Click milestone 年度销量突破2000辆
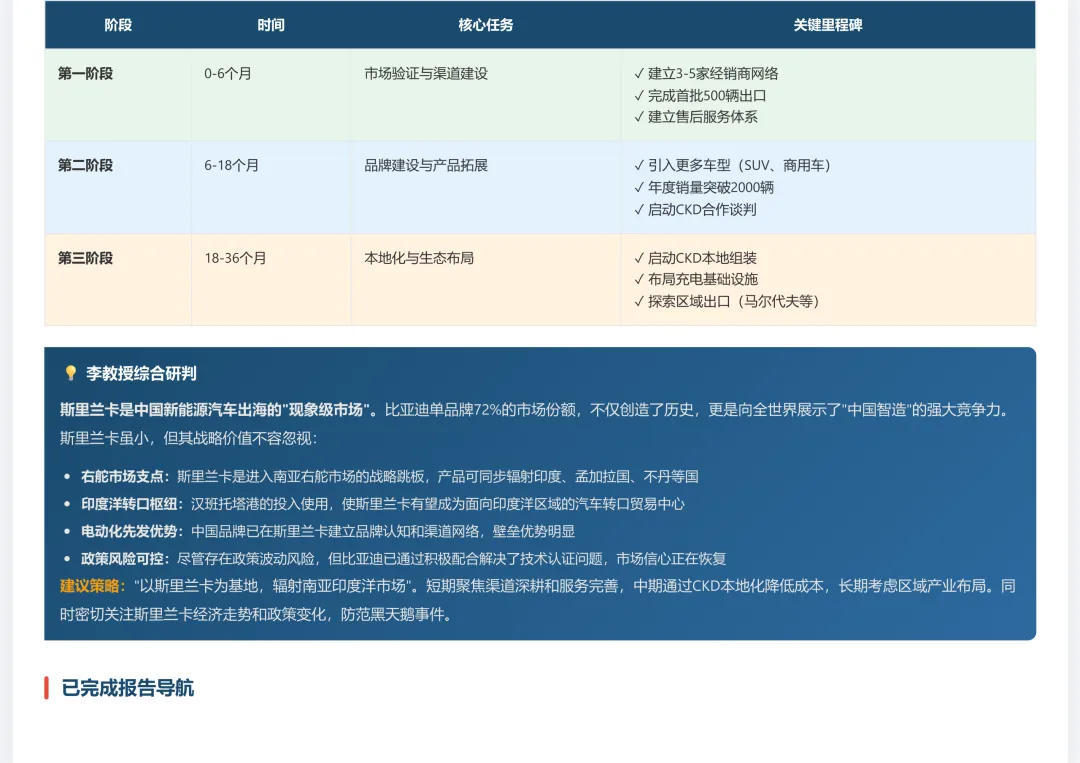 pos(704,187)
